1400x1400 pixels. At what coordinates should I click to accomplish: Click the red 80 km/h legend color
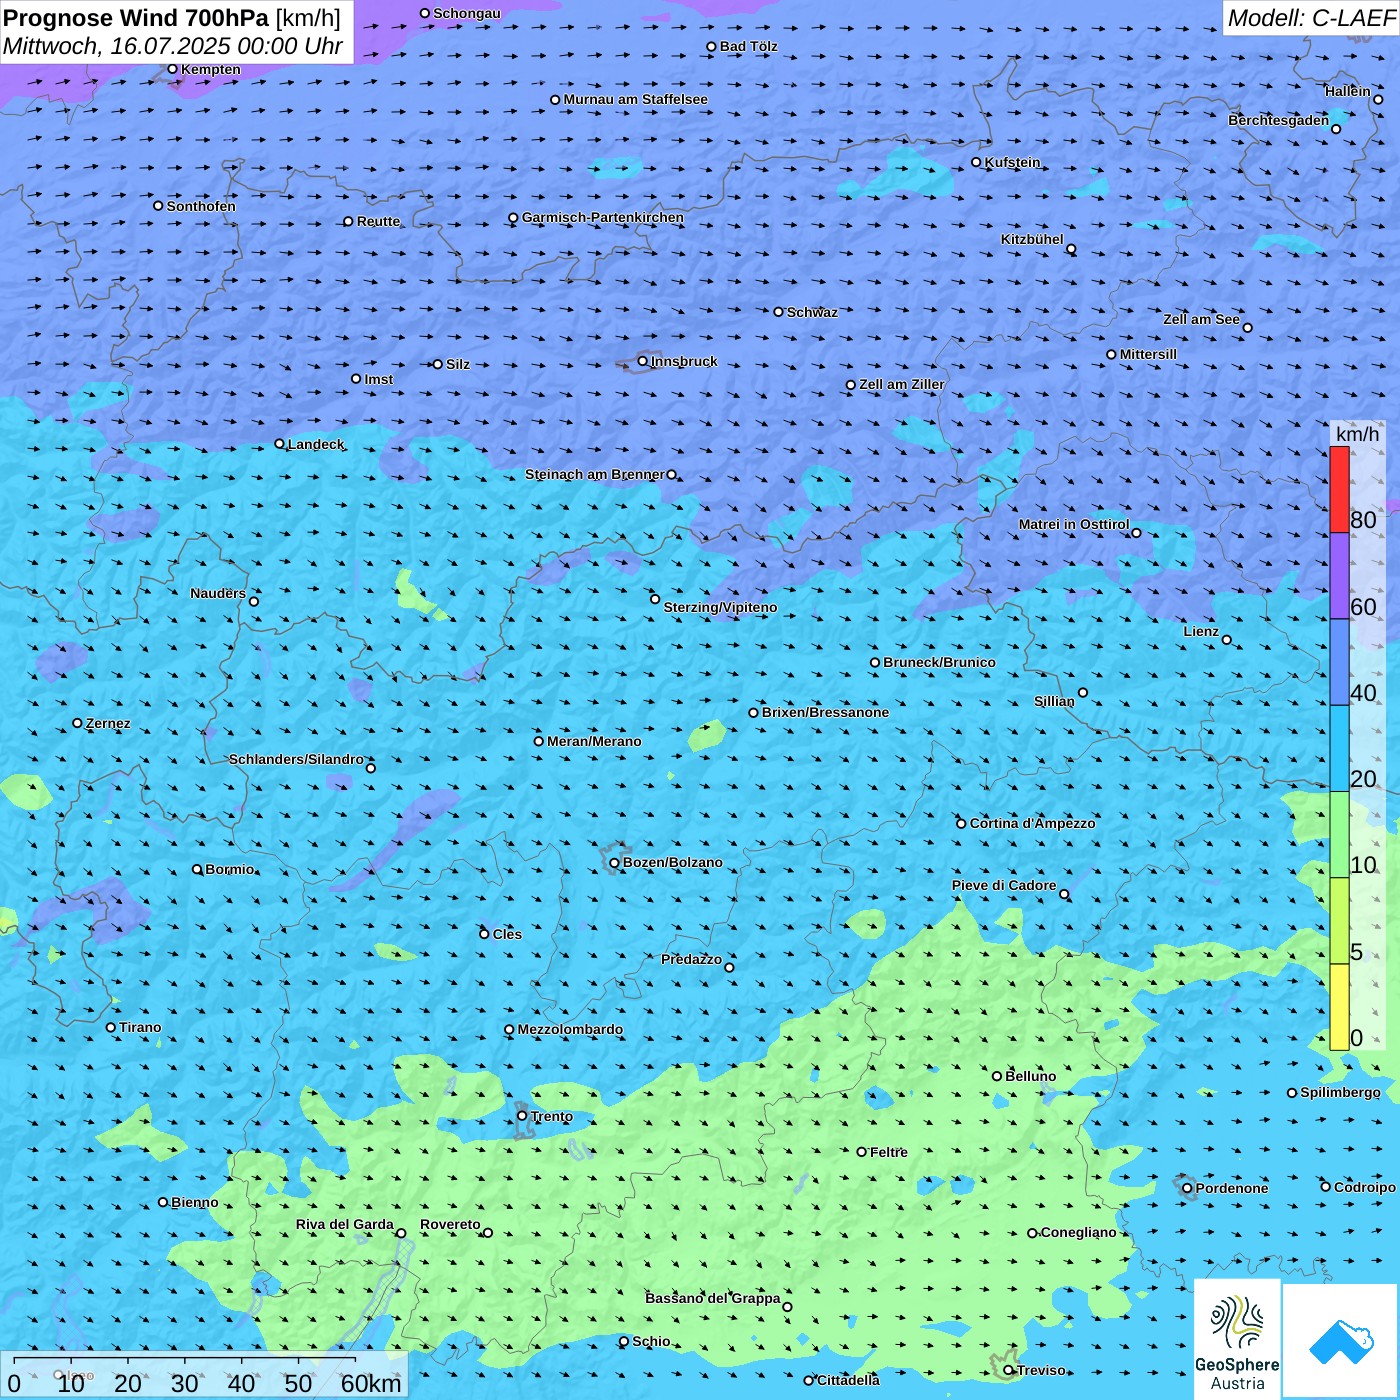tap(1339, 489)
